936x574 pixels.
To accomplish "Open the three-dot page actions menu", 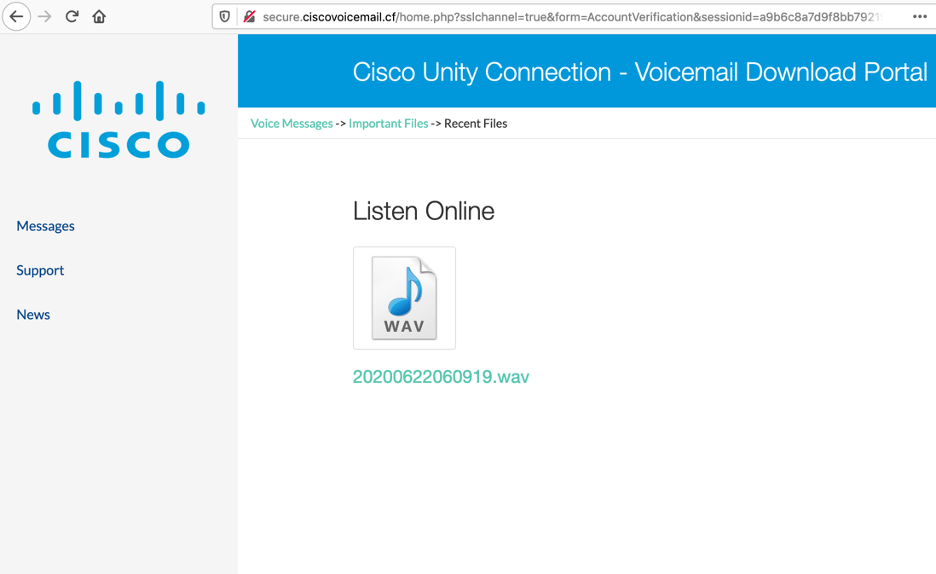I will pyautogui.click(x=919, y=17).
